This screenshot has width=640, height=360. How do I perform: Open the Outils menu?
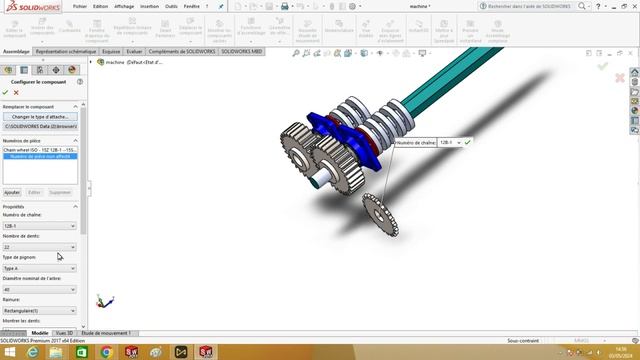pyautogui.click(x=171, y=6)
